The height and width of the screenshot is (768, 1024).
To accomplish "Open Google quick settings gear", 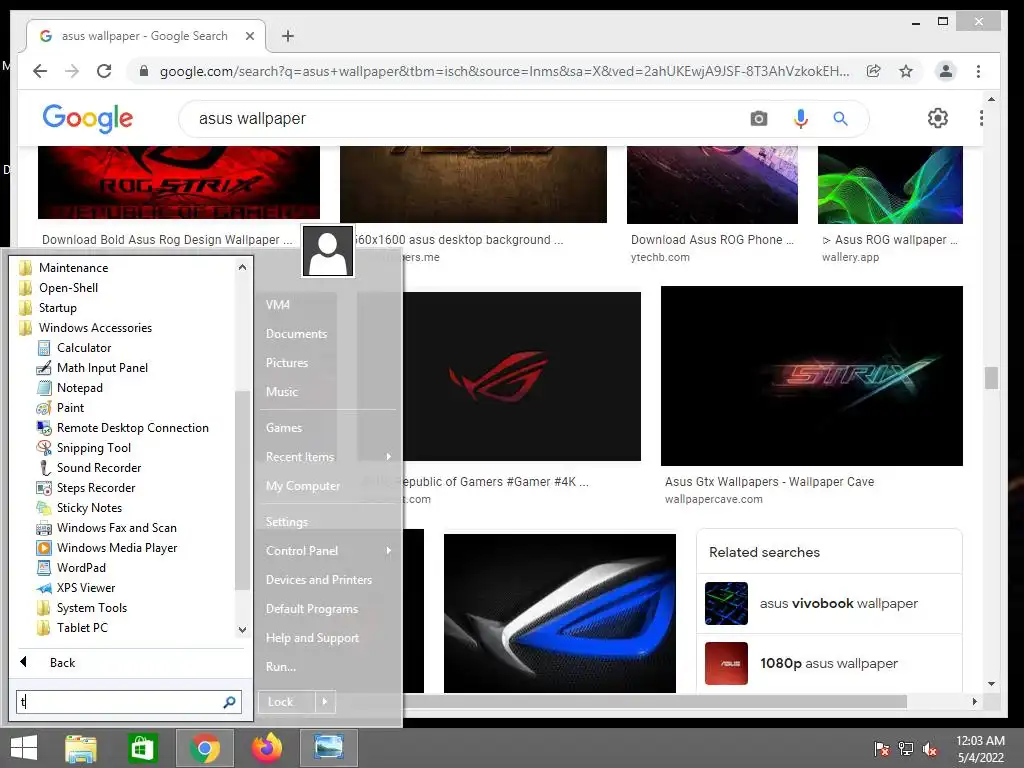I will pyautogui.click(x=938, y=118).
